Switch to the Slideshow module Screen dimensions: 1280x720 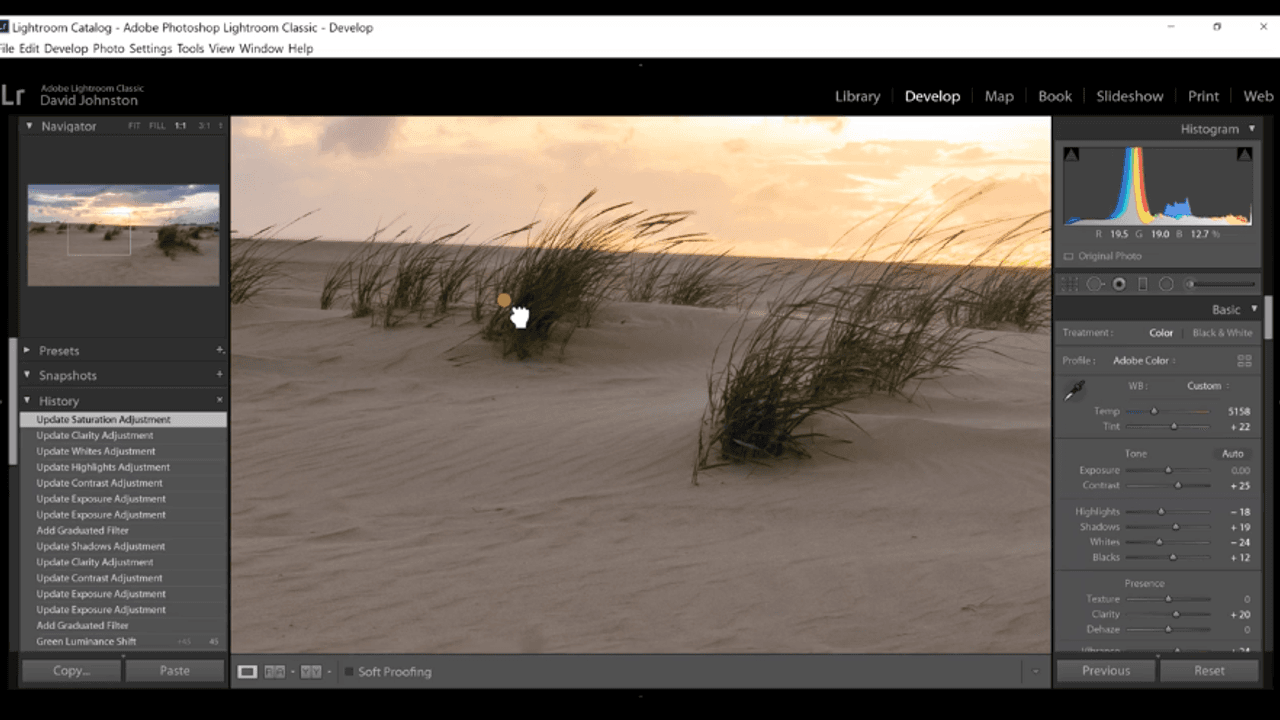1130,96
